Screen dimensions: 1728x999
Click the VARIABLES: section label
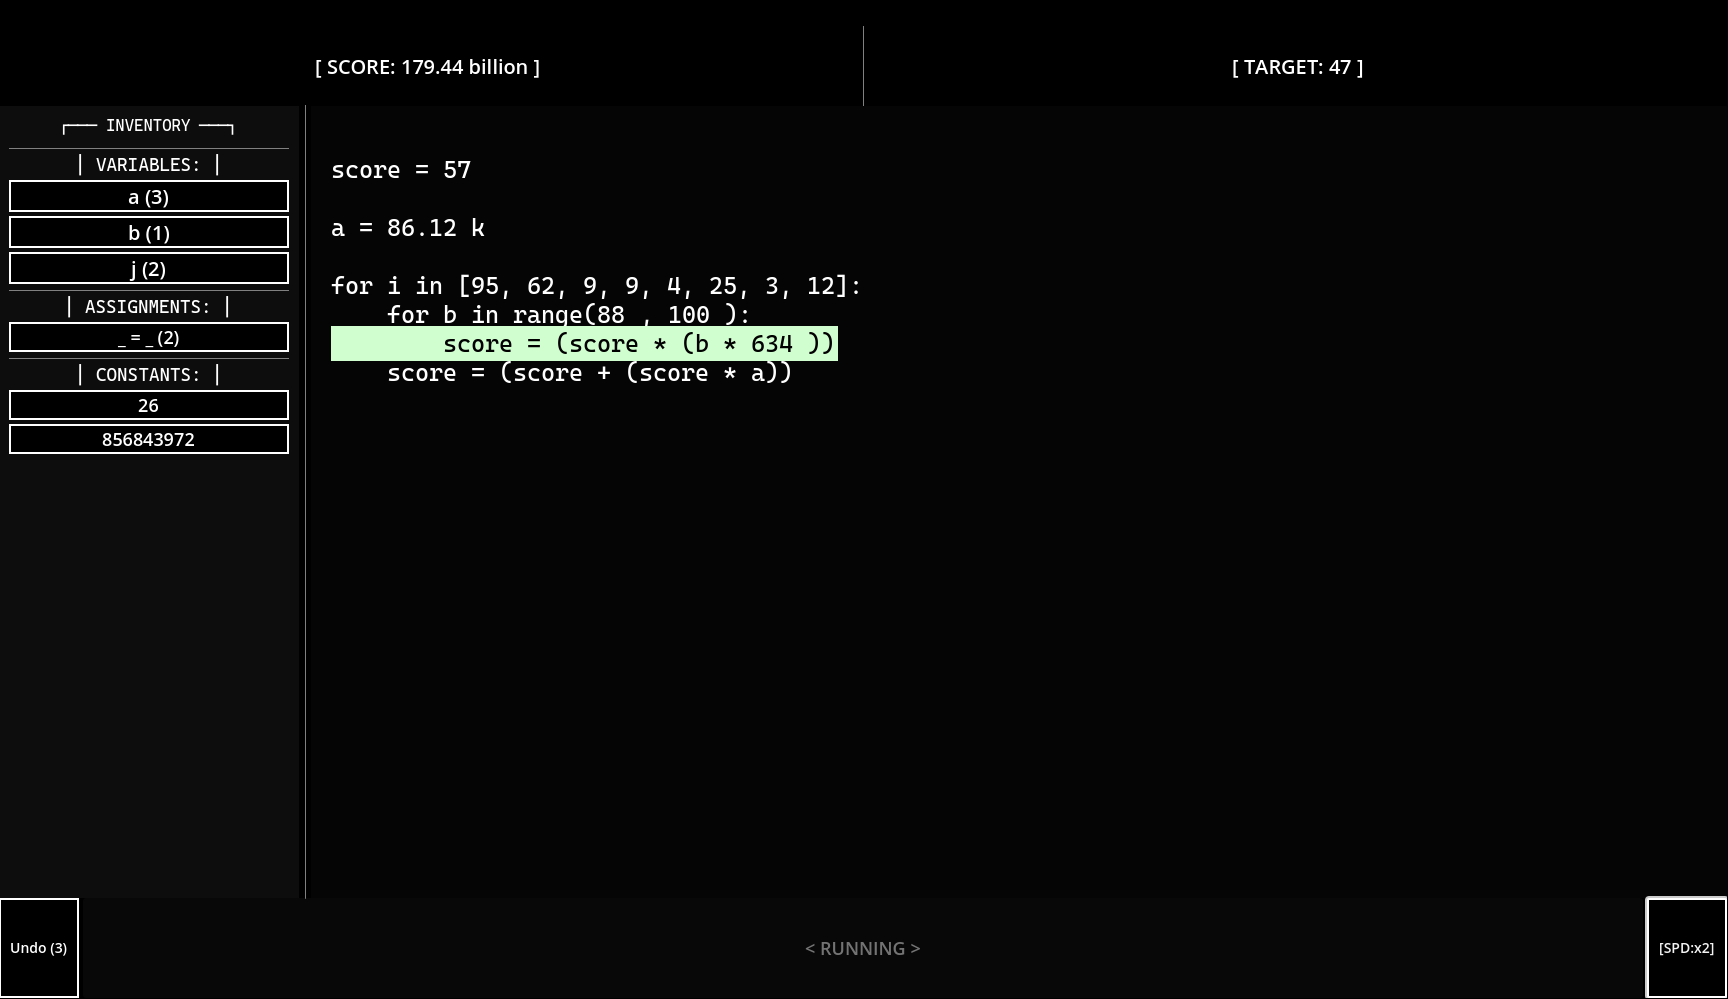pyautogui.click(x=148, y=164)
